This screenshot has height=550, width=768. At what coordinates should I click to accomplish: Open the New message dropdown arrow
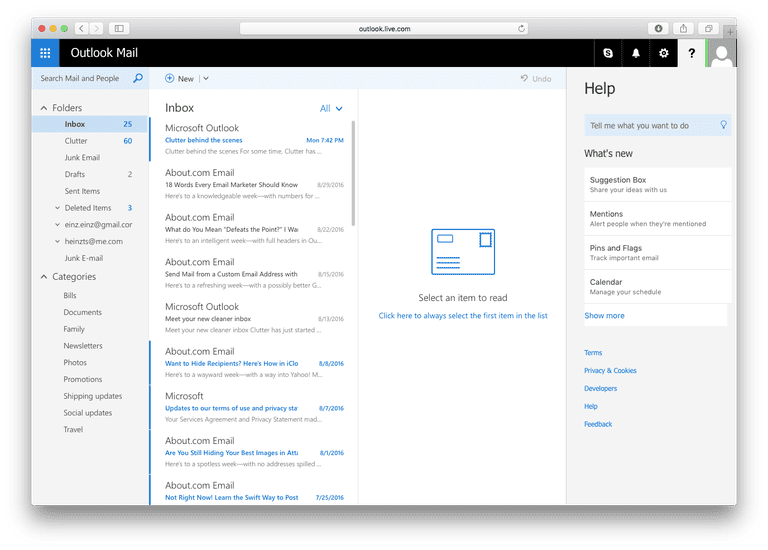[206, 78]
